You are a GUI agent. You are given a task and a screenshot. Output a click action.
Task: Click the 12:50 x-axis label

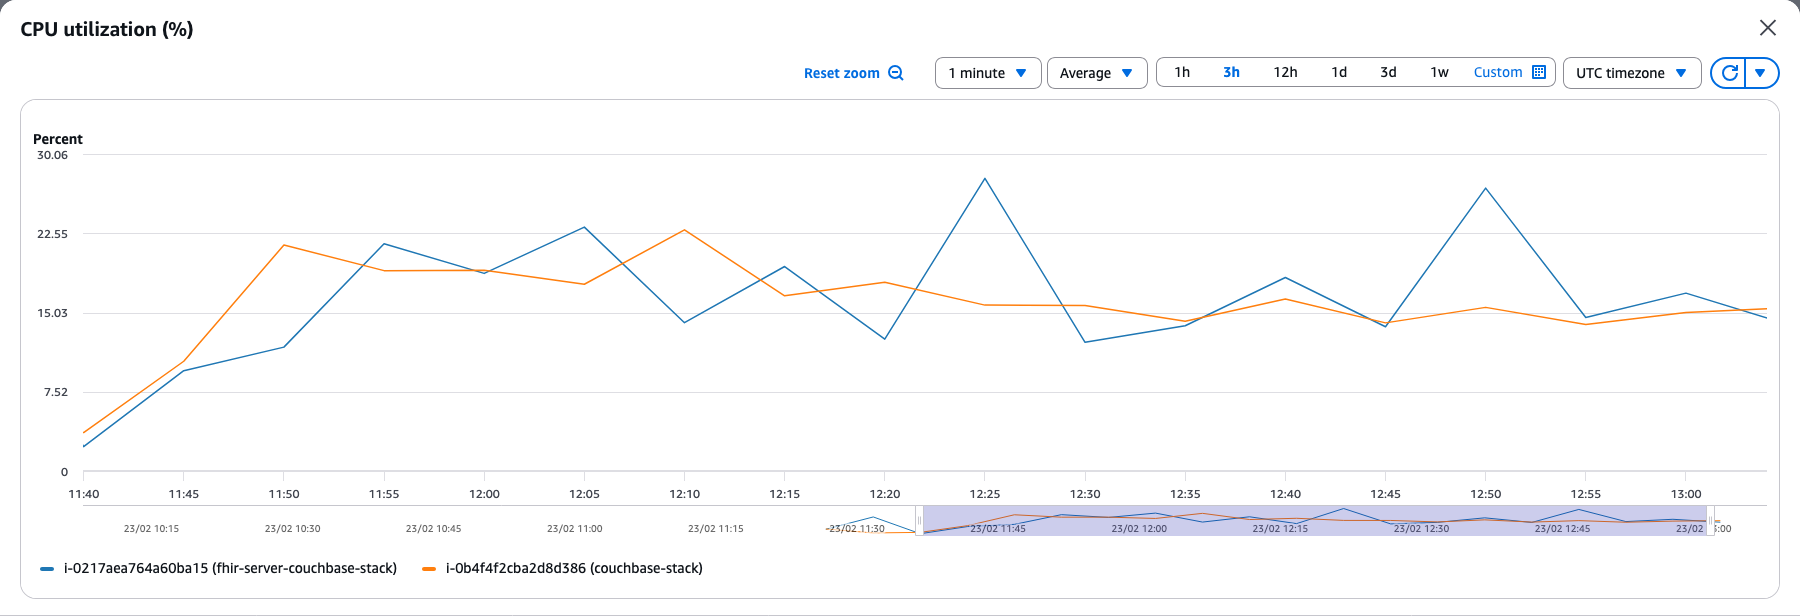1485,494
